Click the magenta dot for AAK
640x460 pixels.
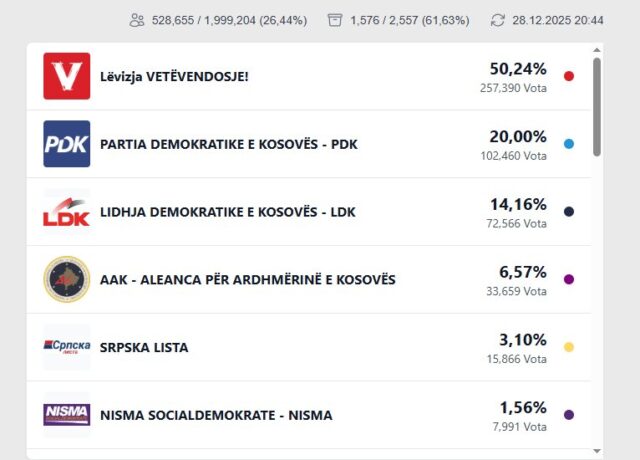[569, 279]
